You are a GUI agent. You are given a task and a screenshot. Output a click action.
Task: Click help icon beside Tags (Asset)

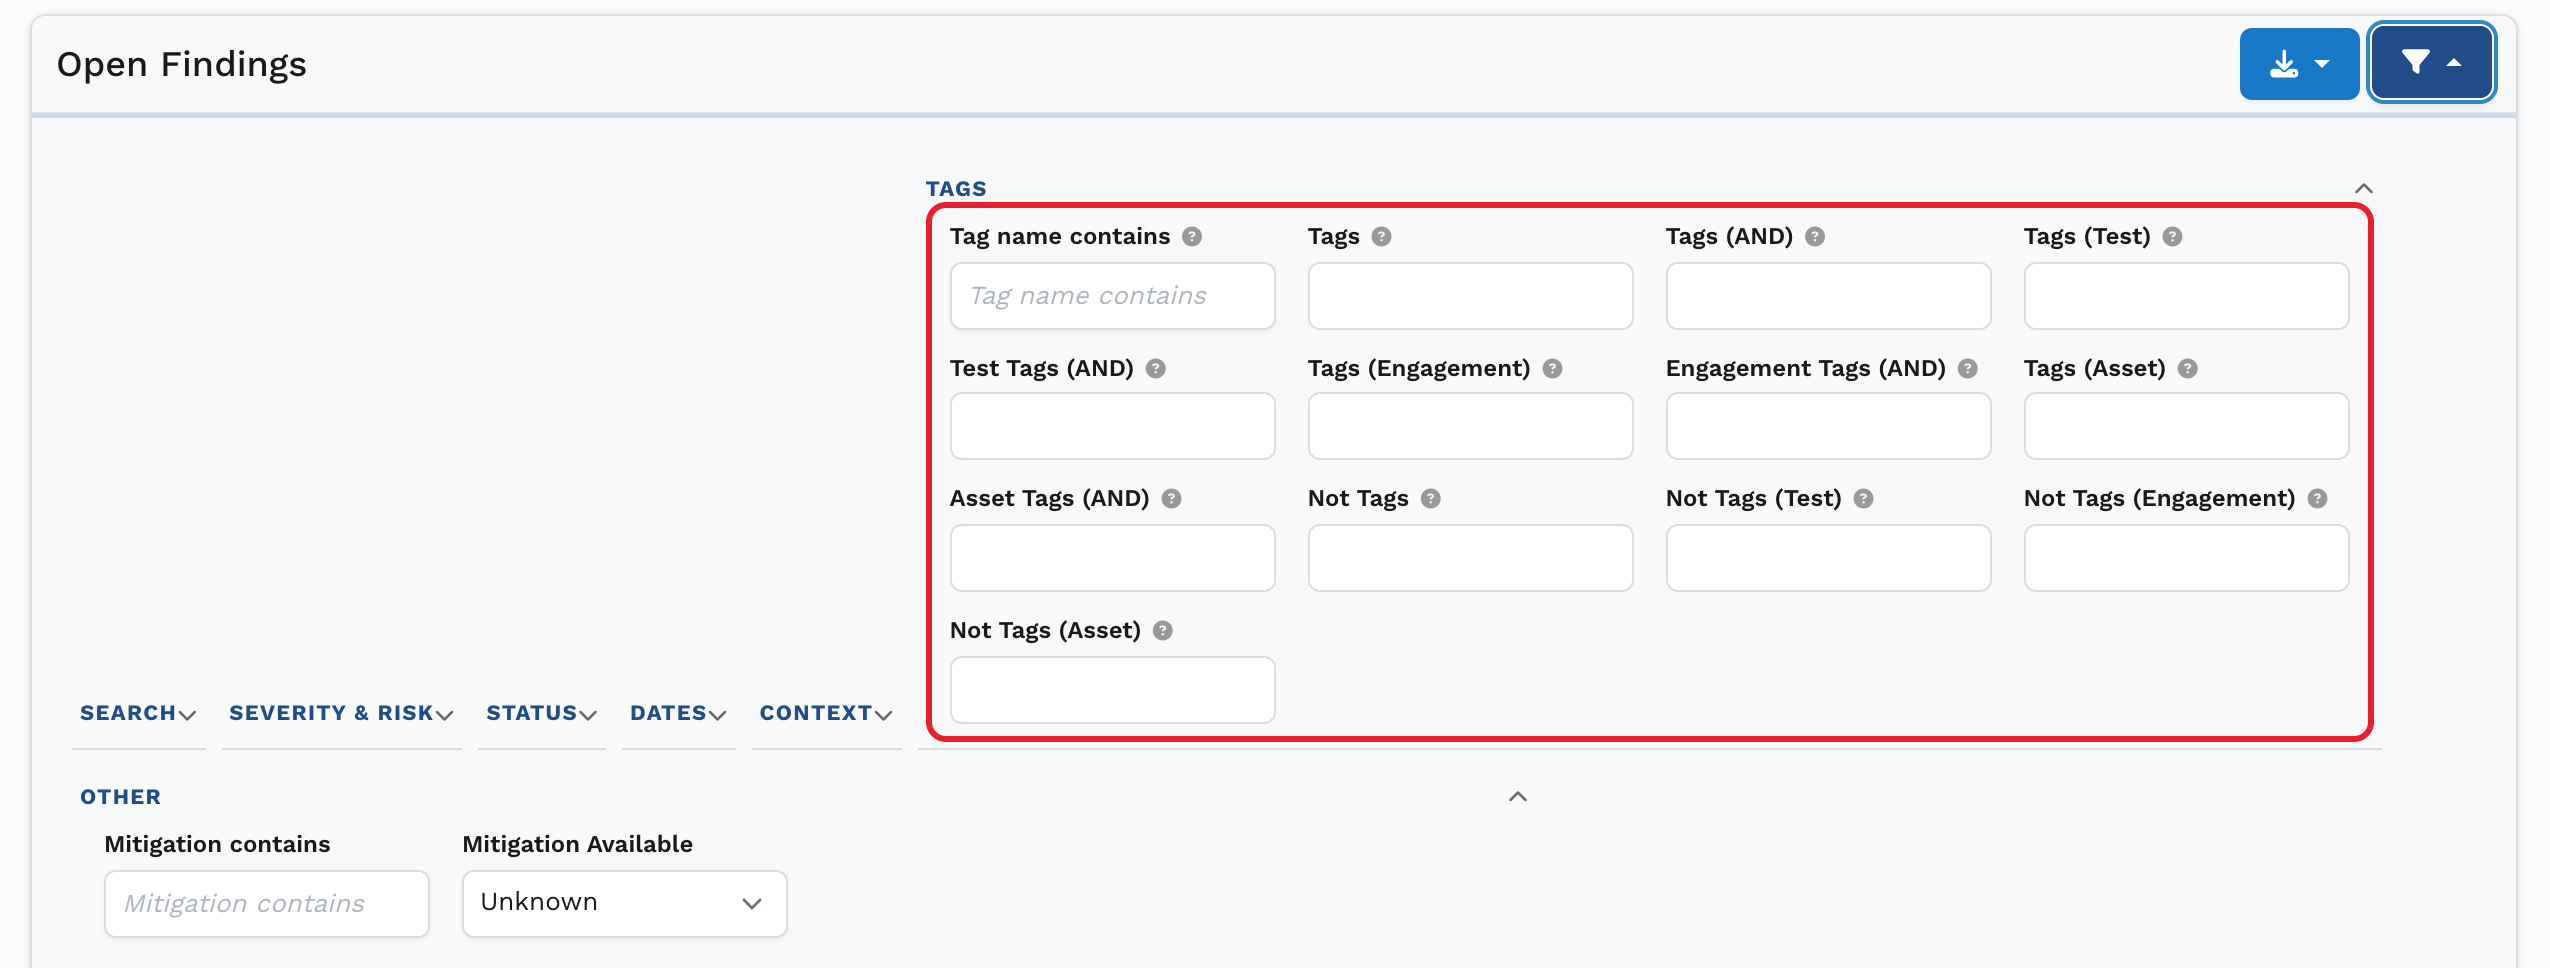tap(2188, 369)
